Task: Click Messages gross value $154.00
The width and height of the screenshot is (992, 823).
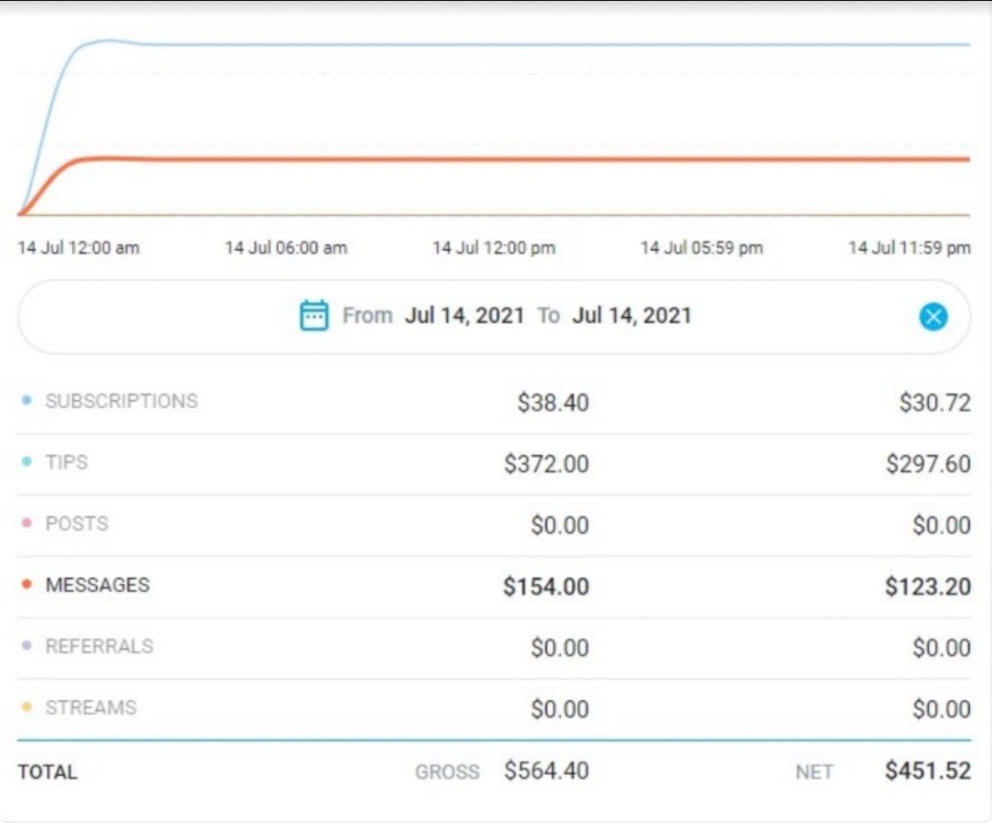Action: click(x=547, y=586)
